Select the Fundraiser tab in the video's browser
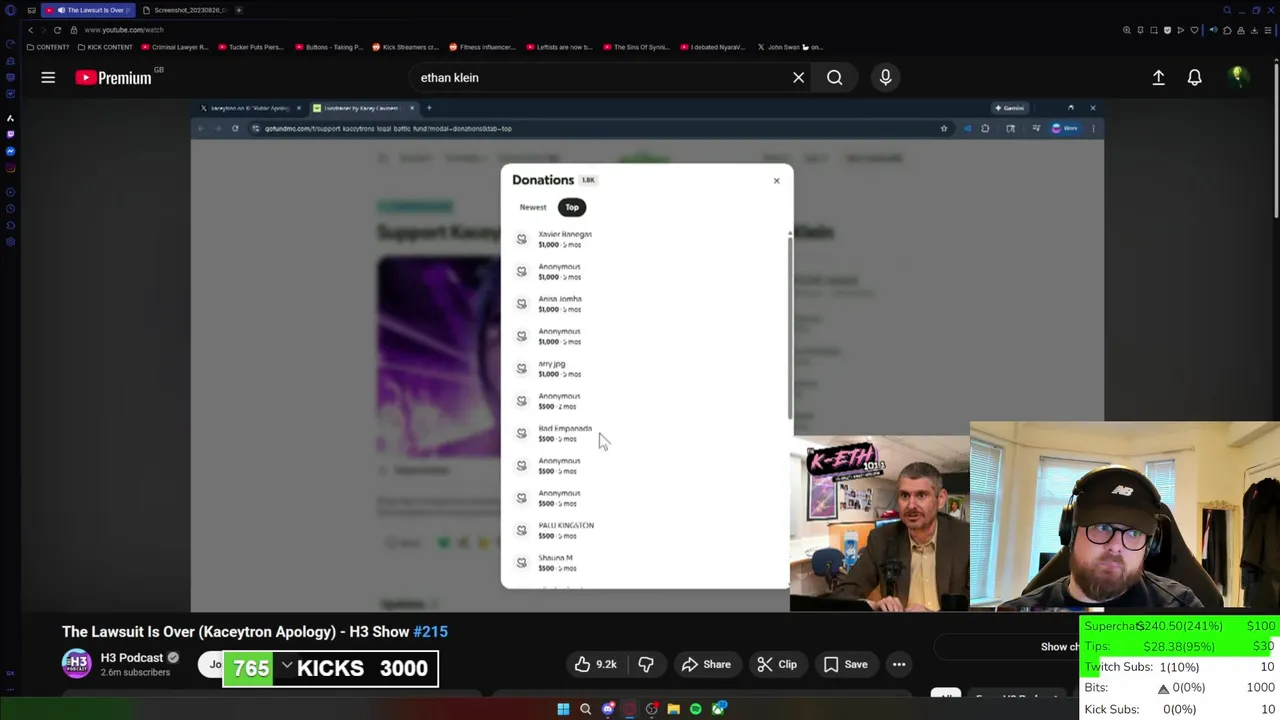 [x=362, y=108]
